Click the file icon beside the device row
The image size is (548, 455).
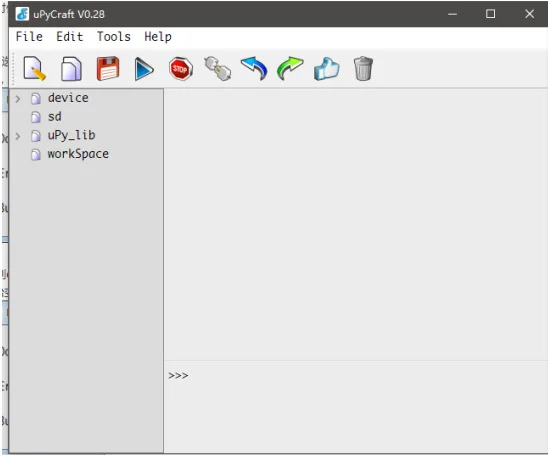tap(36, 99)
